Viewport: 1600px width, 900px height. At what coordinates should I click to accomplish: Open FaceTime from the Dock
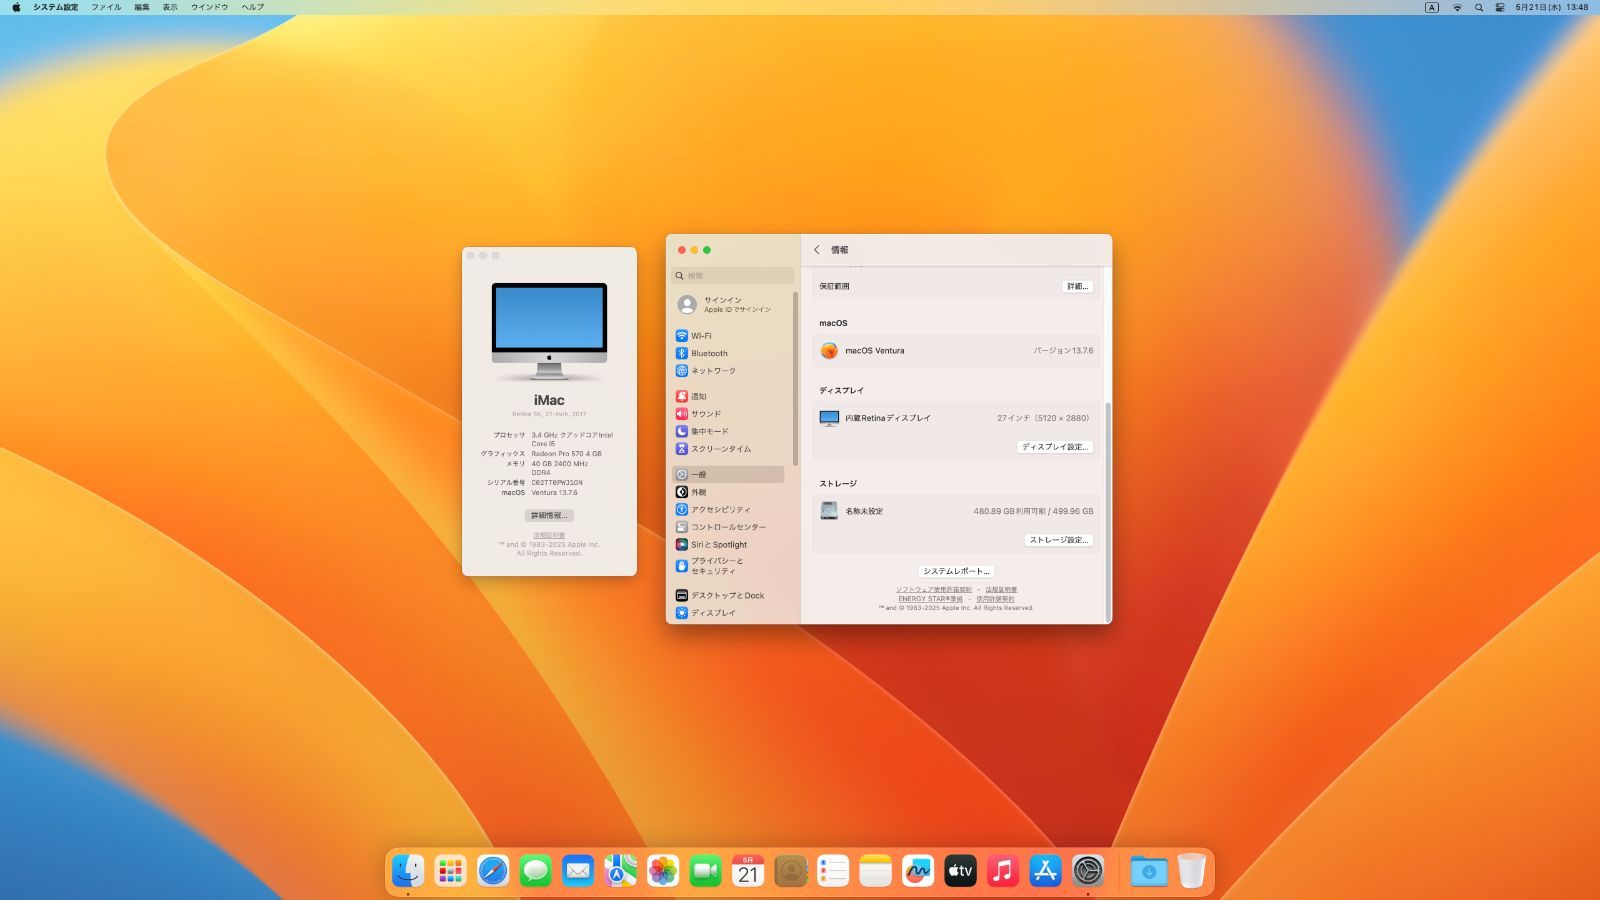705,871
